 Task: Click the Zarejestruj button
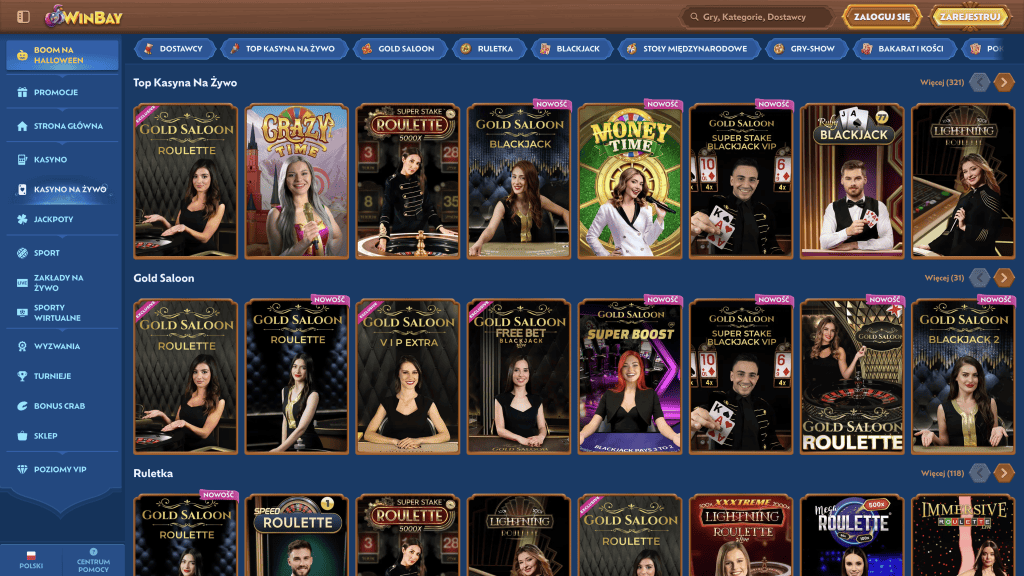coord(970,17)
